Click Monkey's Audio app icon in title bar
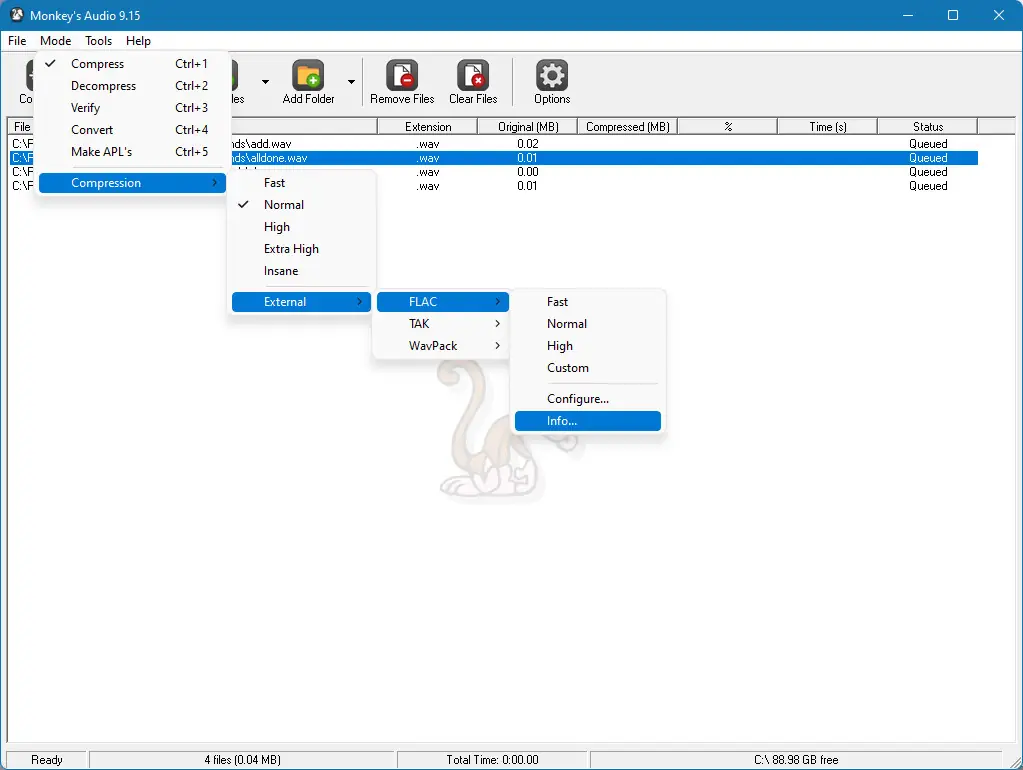This screenshot has height=770, width=1023. [16, 15]
